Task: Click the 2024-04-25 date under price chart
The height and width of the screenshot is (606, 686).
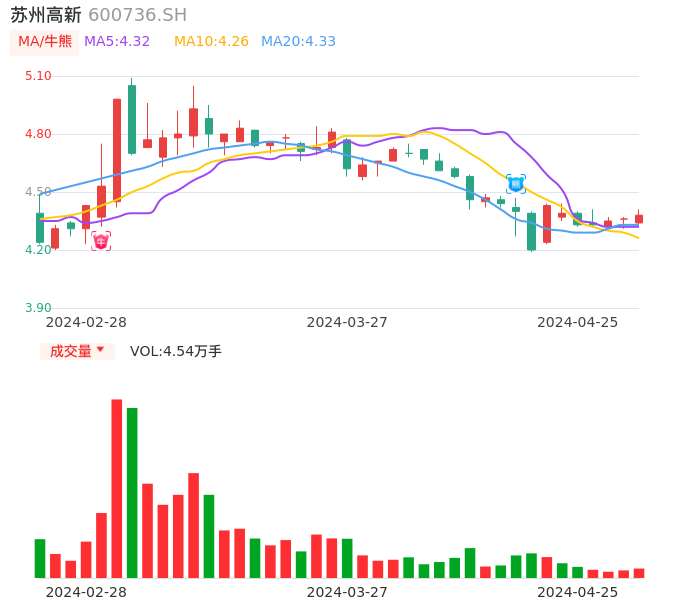Action: (577, 322)
